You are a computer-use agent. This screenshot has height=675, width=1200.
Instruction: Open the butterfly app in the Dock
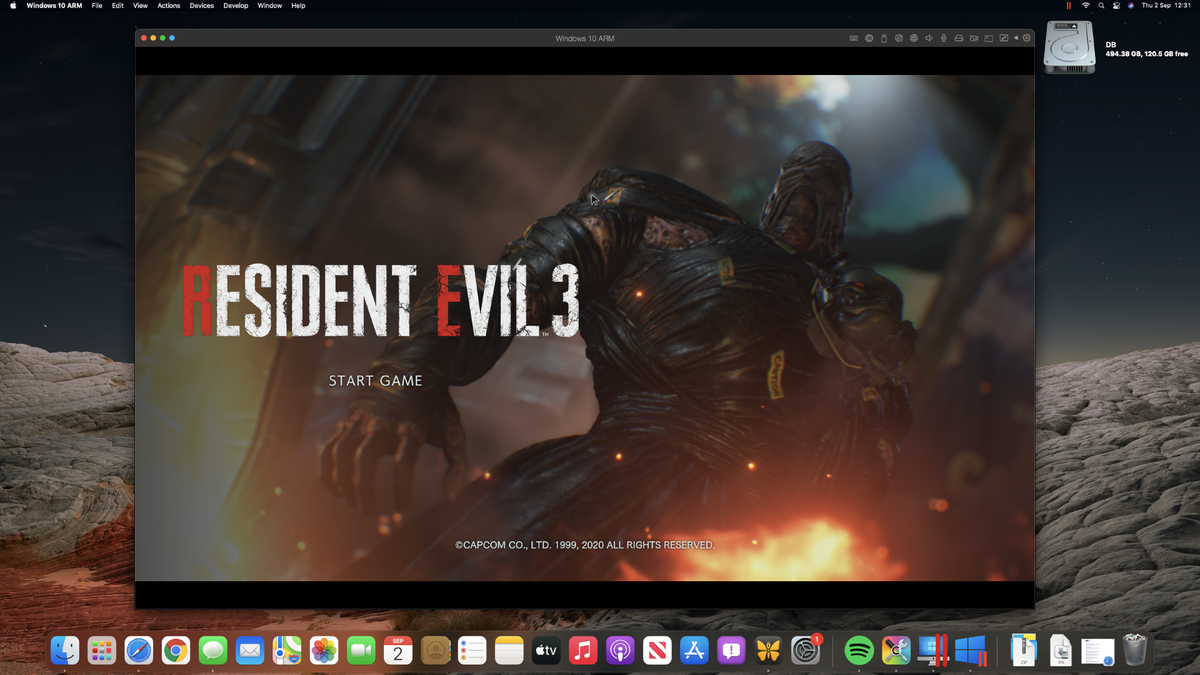tap(768, 650)
